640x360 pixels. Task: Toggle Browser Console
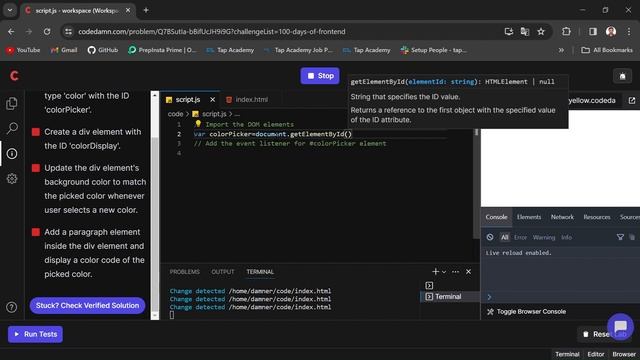527,311
